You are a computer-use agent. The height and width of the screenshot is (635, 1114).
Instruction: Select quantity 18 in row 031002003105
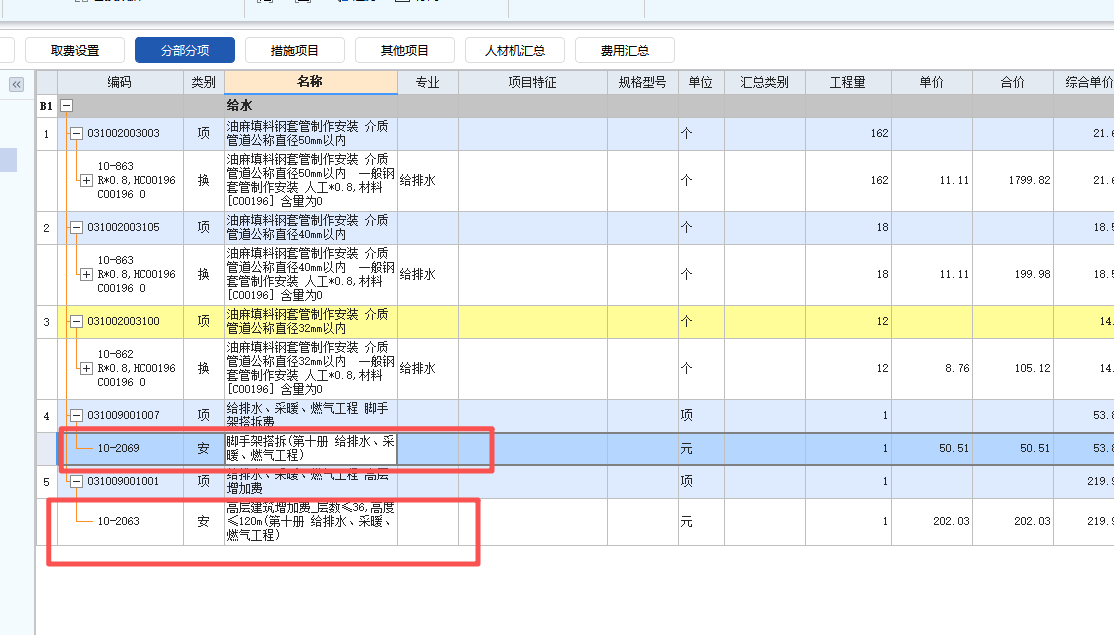(x=848, y=227)
